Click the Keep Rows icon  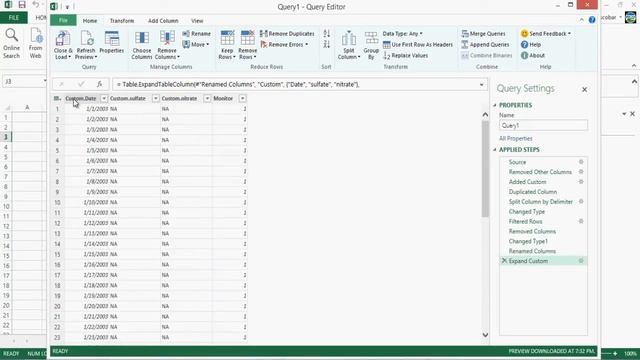227,38
